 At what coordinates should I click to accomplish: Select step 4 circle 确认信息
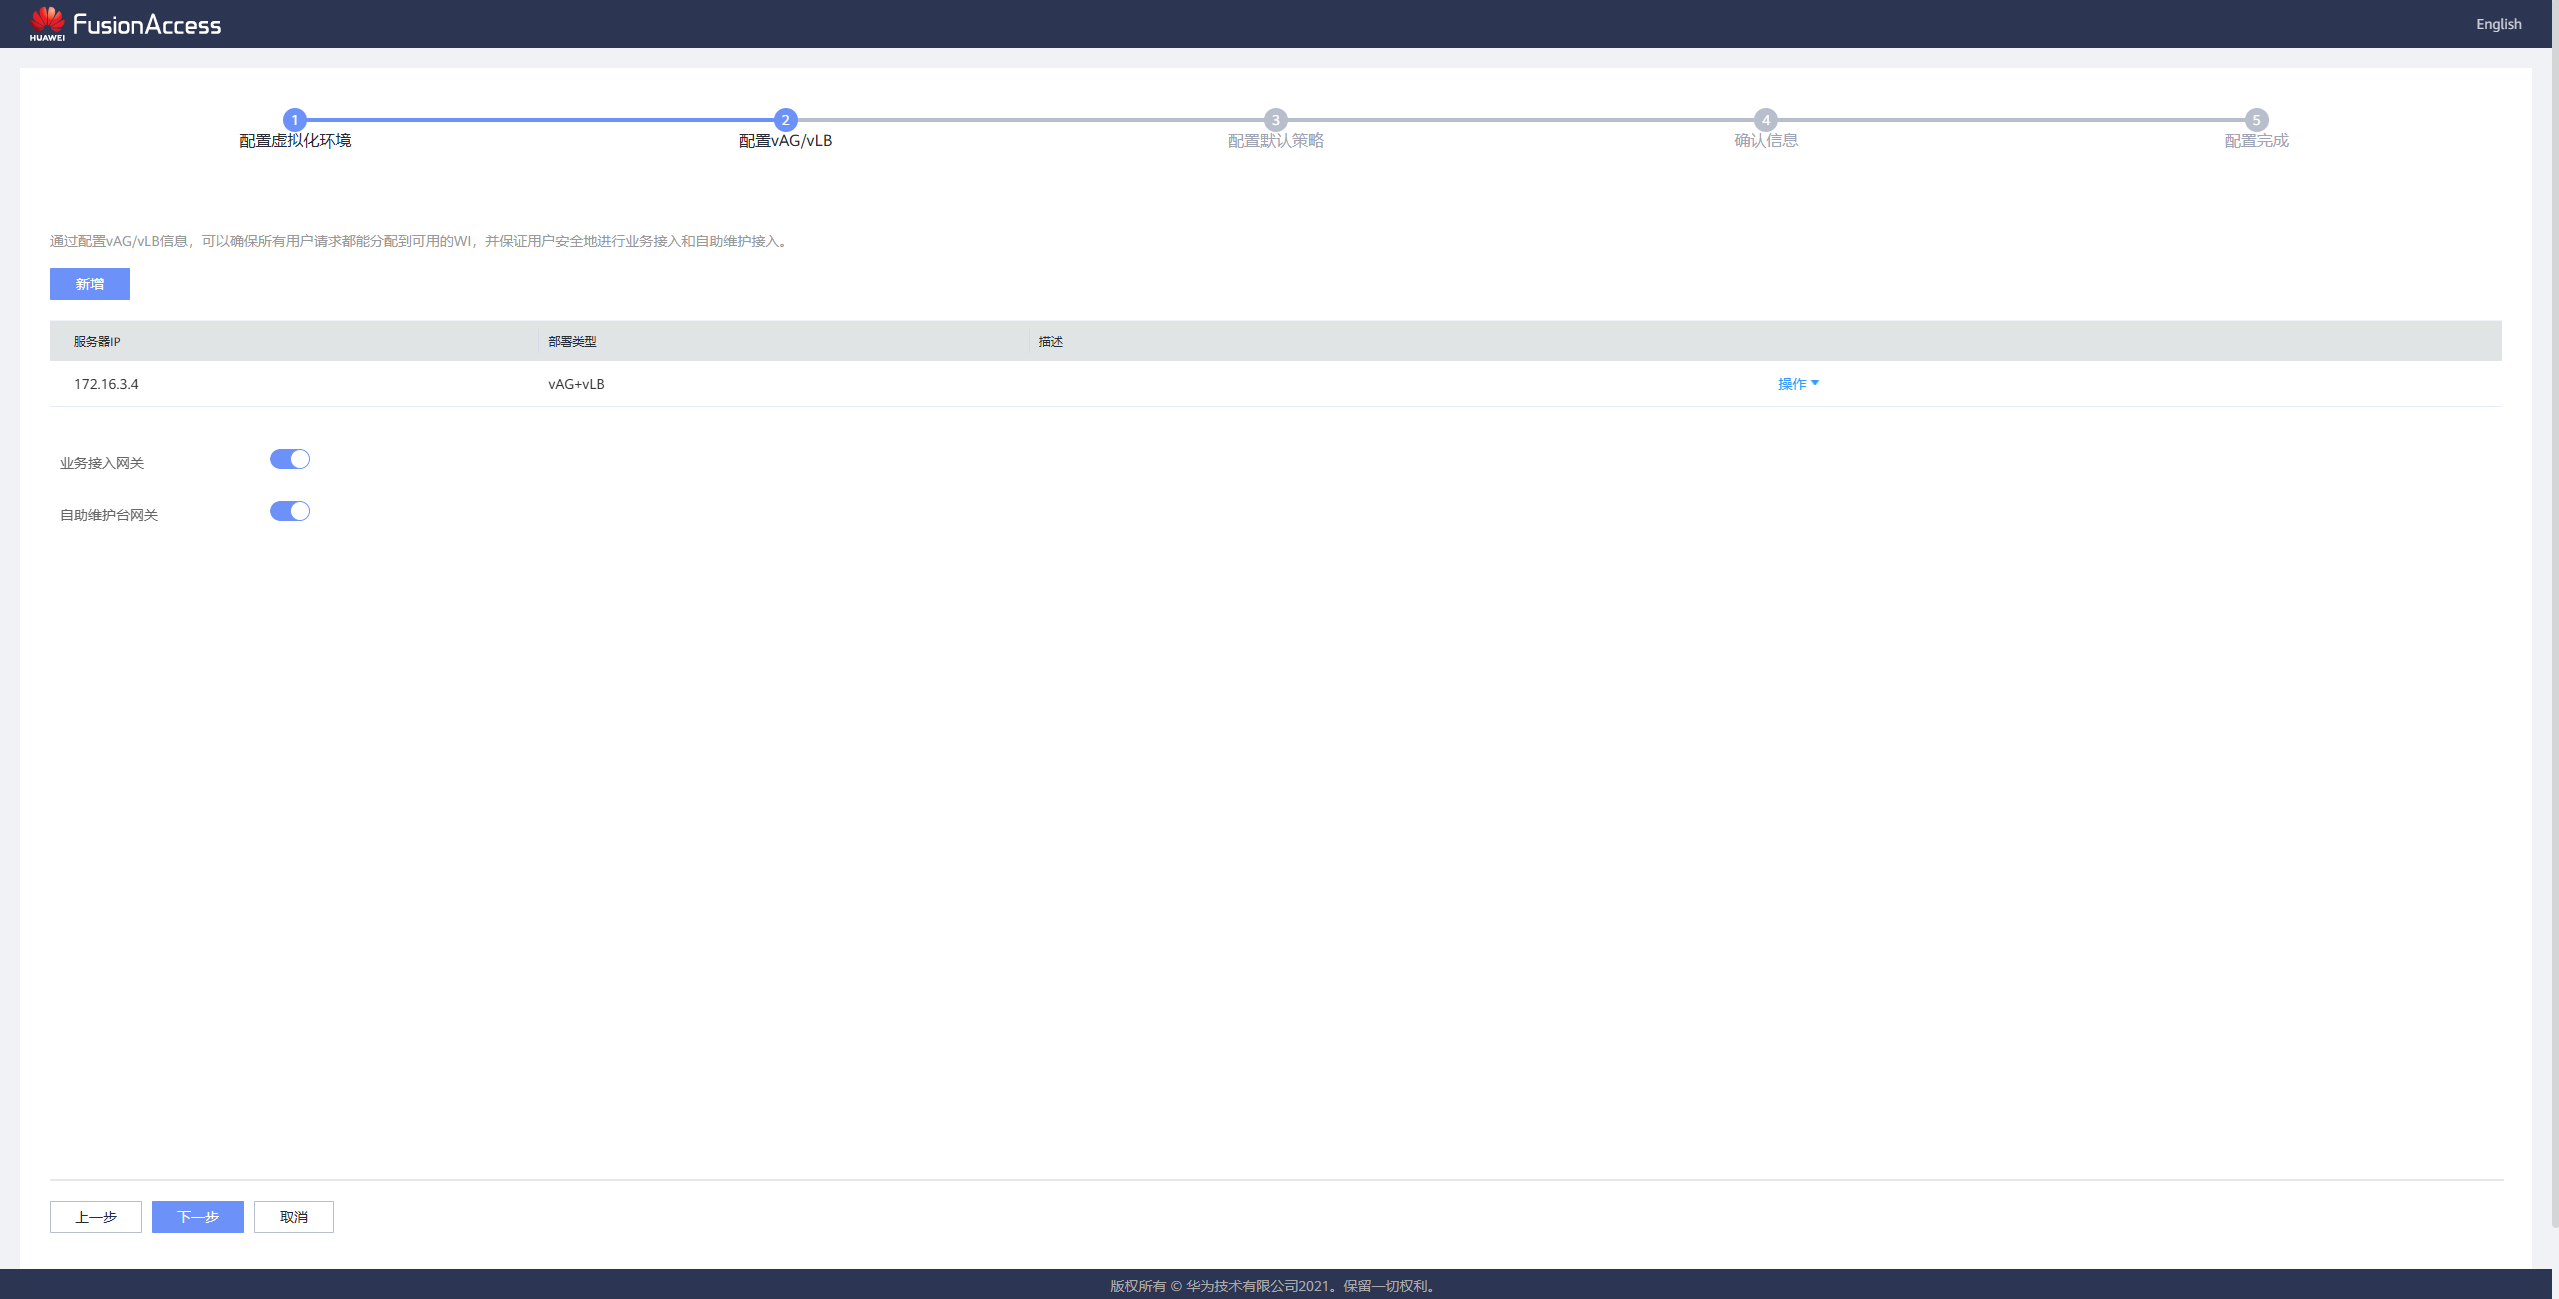pyautogui.click(x=1766, y=120)
